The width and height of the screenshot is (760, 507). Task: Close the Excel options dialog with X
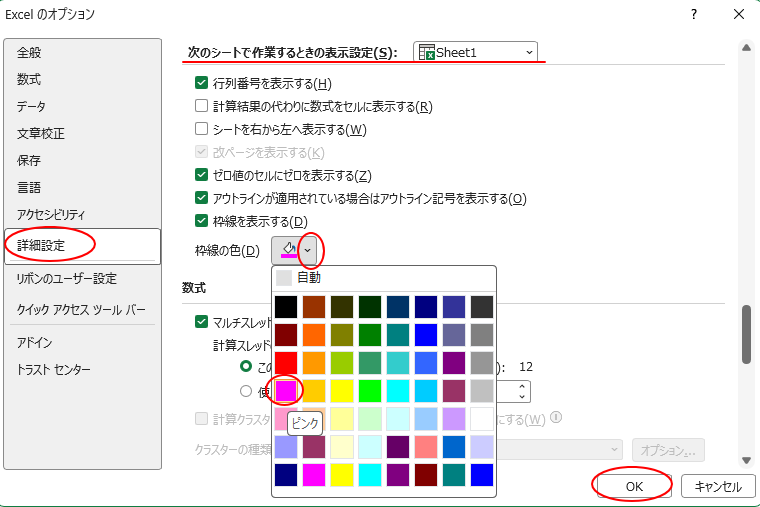[x=739, y=15]
